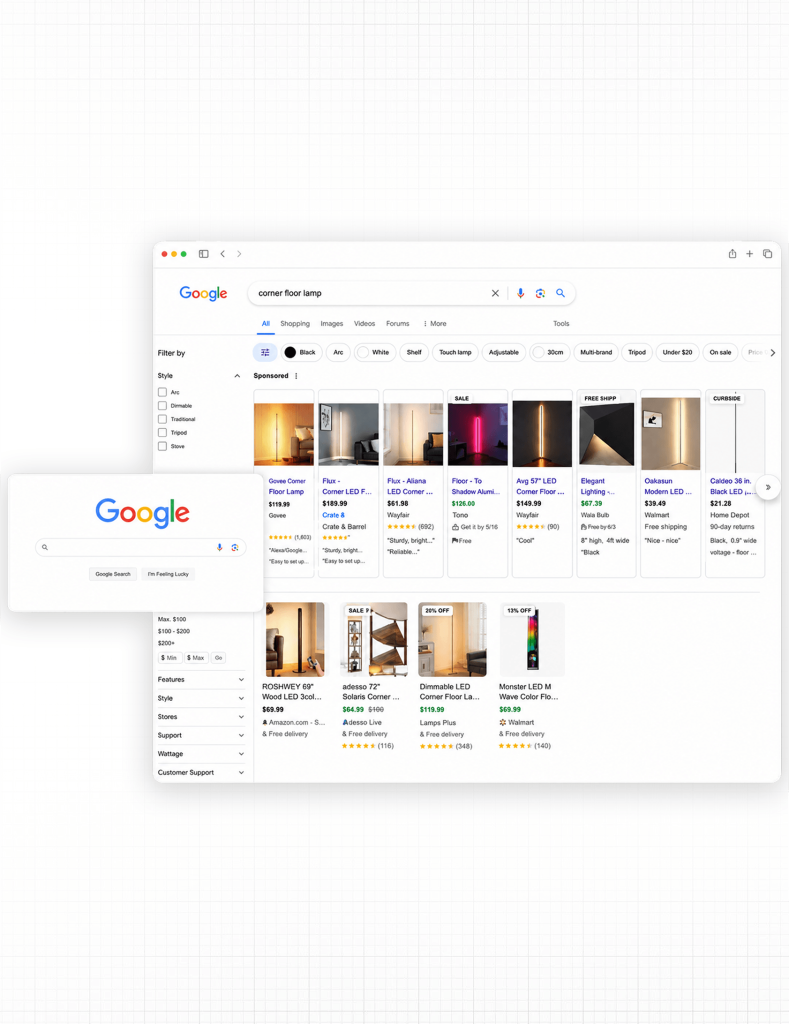Check the Traditional style checkbox
The width and height of the screenshot is (789, 1024).
tap(162, 419)
